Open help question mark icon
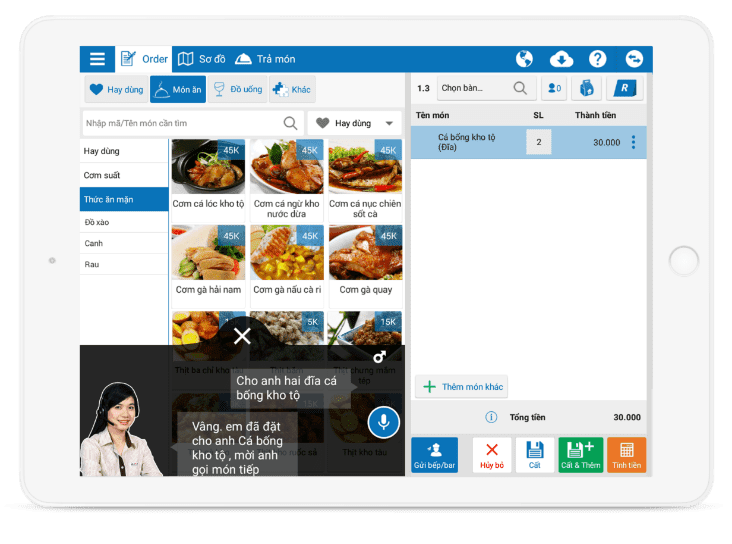The width and height of the screenshot is (732, 544). tap(597, 59)
